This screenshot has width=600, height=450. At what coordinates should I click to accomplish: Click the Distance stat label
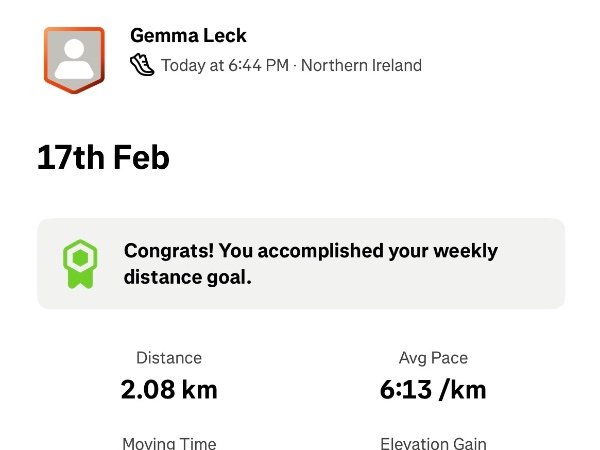(x=169, y=358)
